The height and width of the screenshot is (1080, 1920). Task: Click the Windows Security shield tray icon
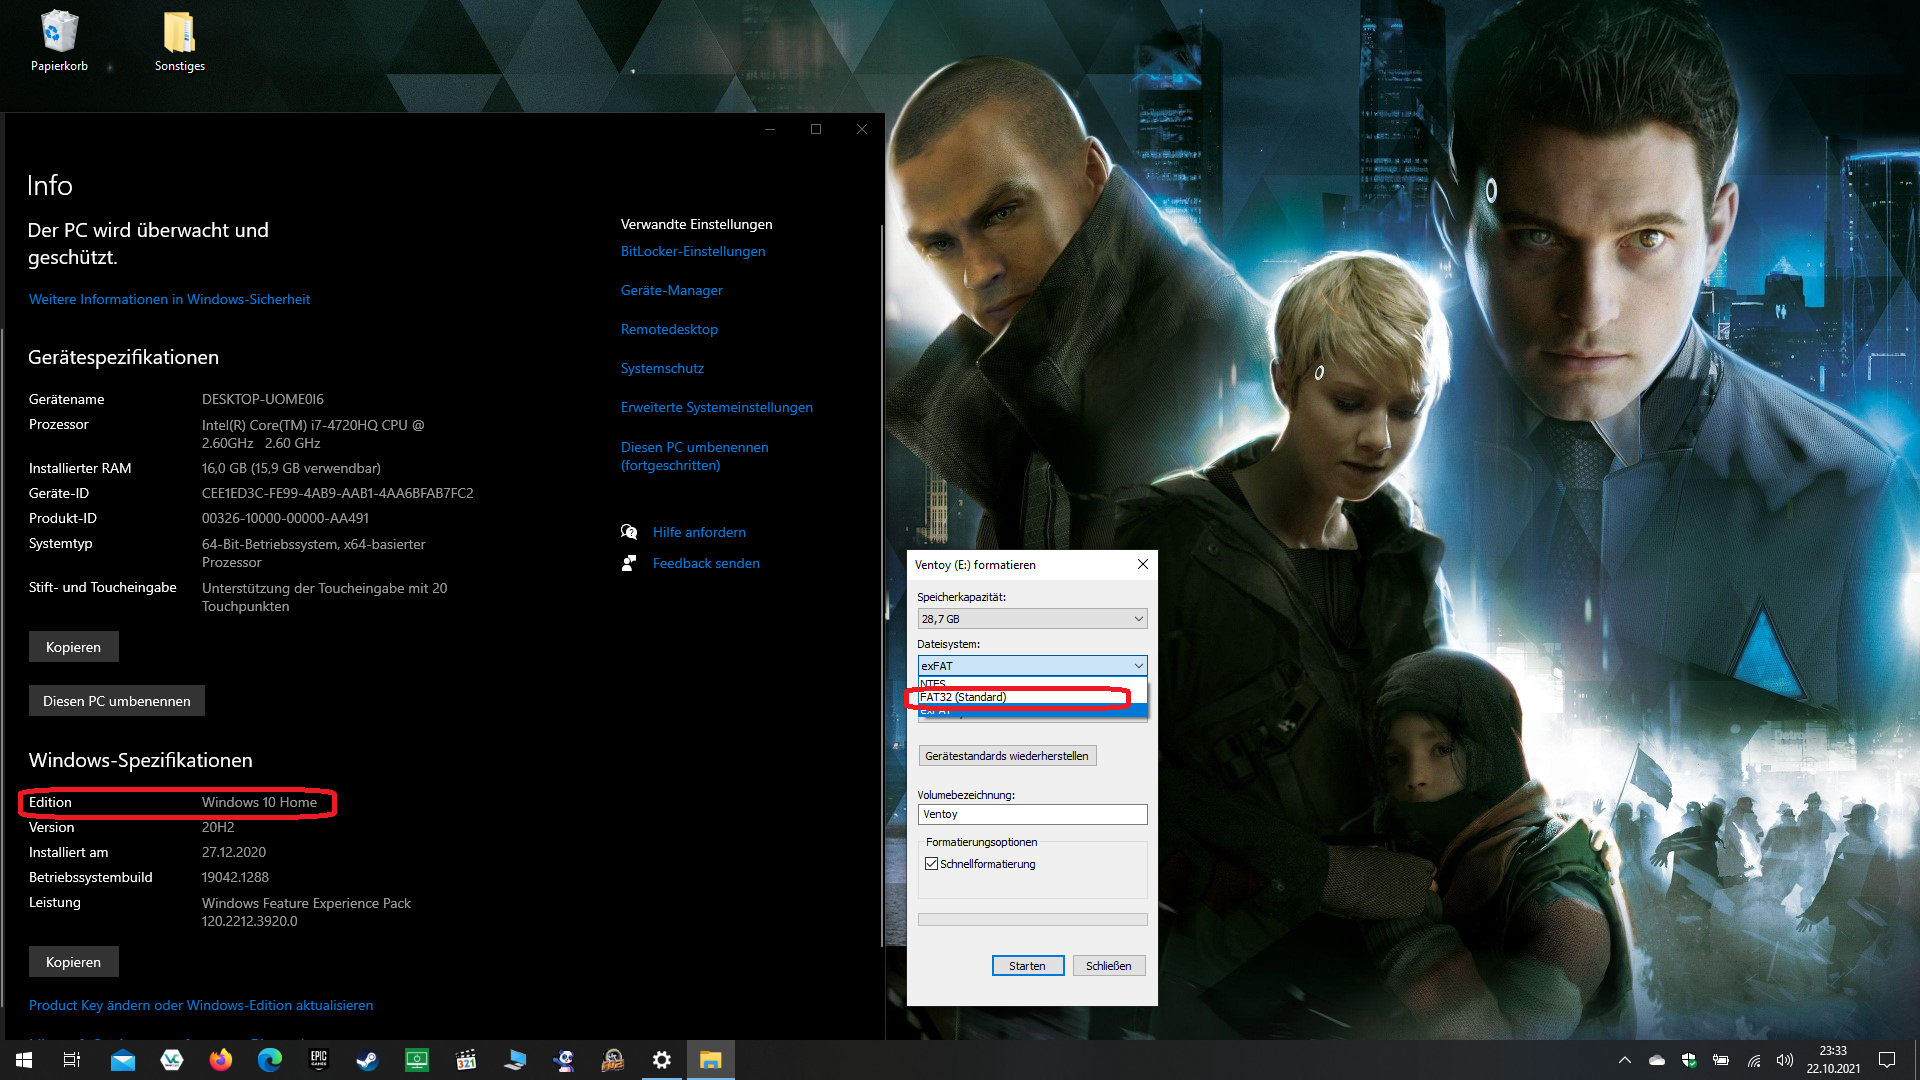1689,1060
